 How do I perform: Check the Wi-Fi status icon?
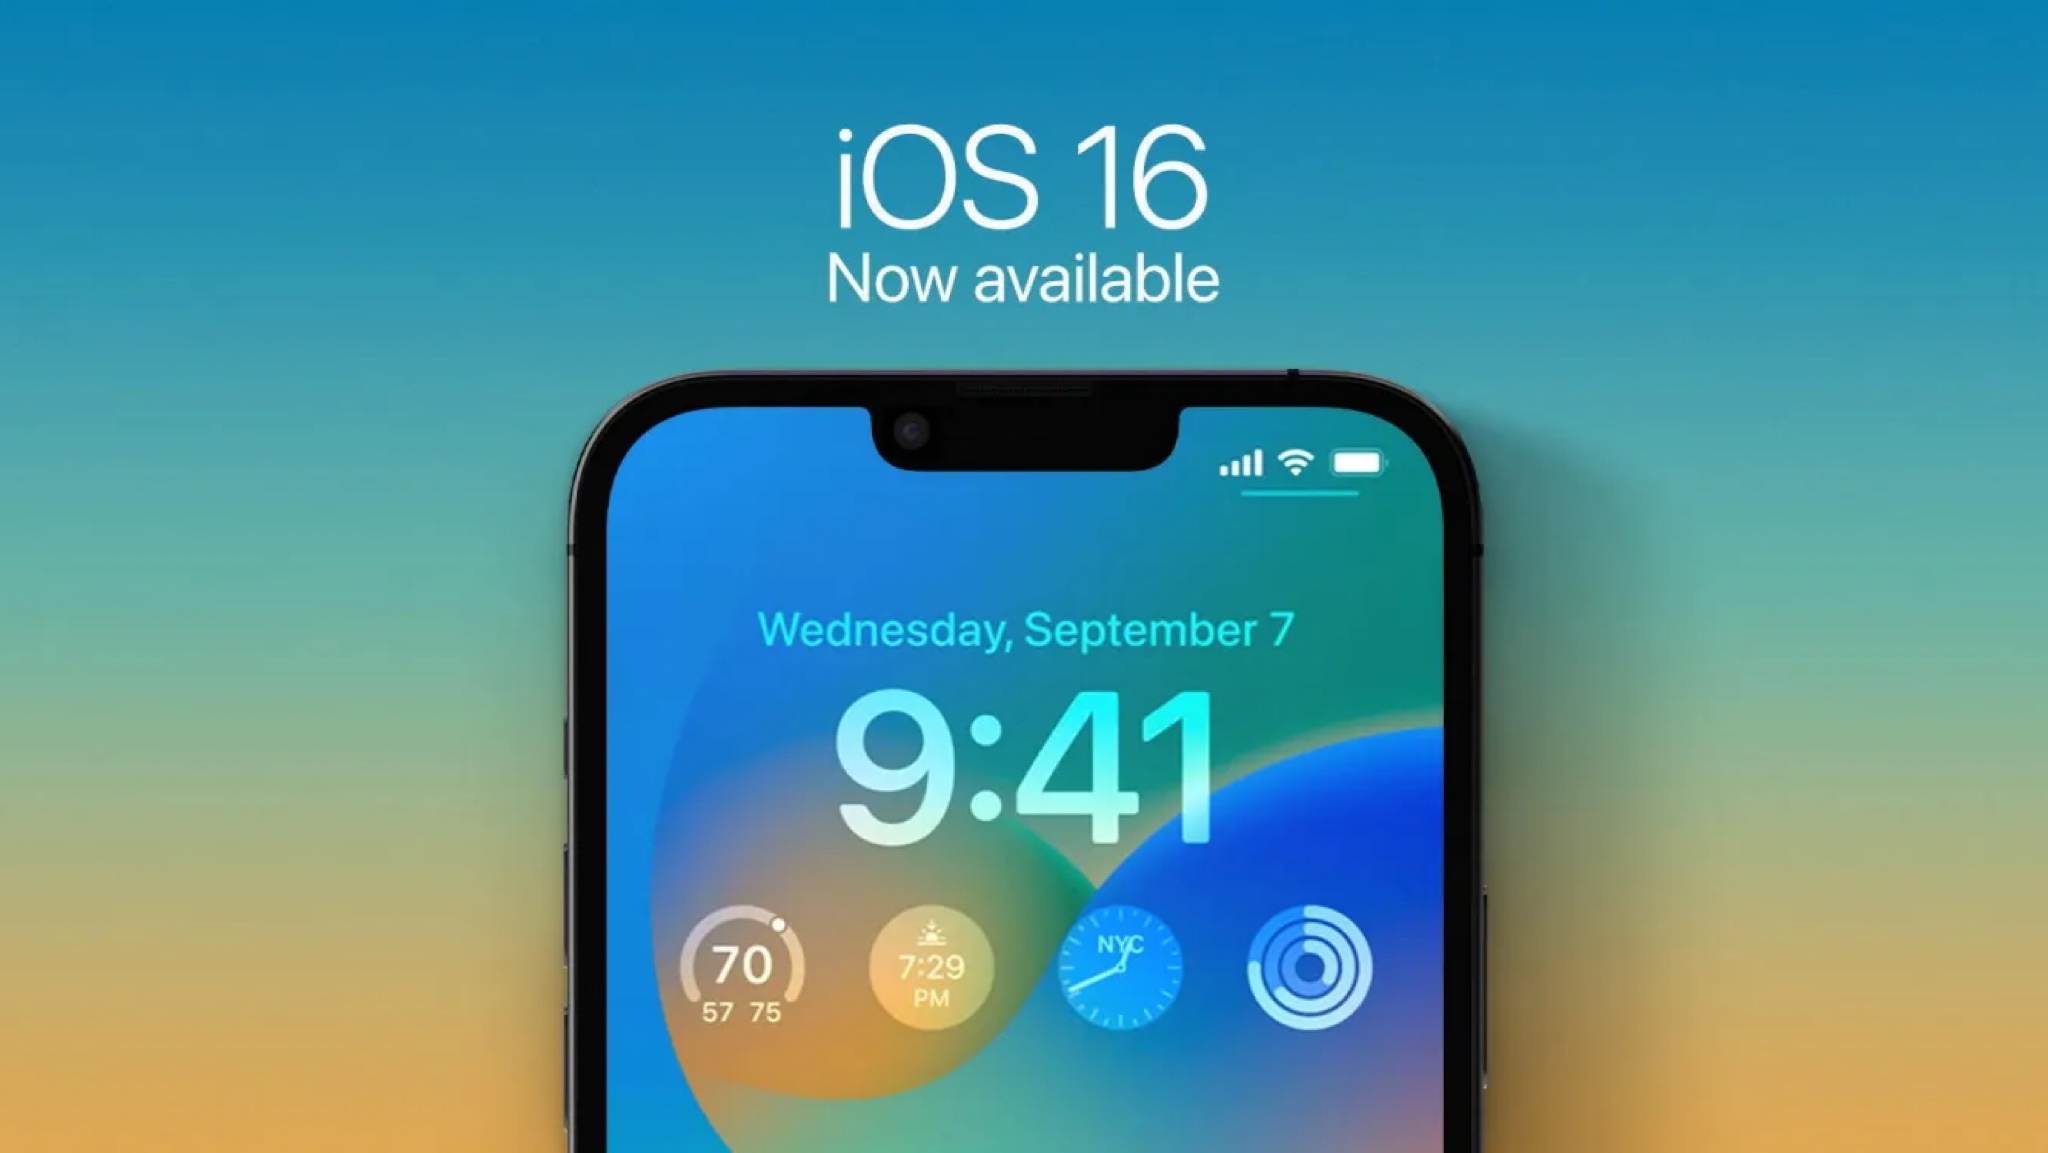coord(1293,461)
